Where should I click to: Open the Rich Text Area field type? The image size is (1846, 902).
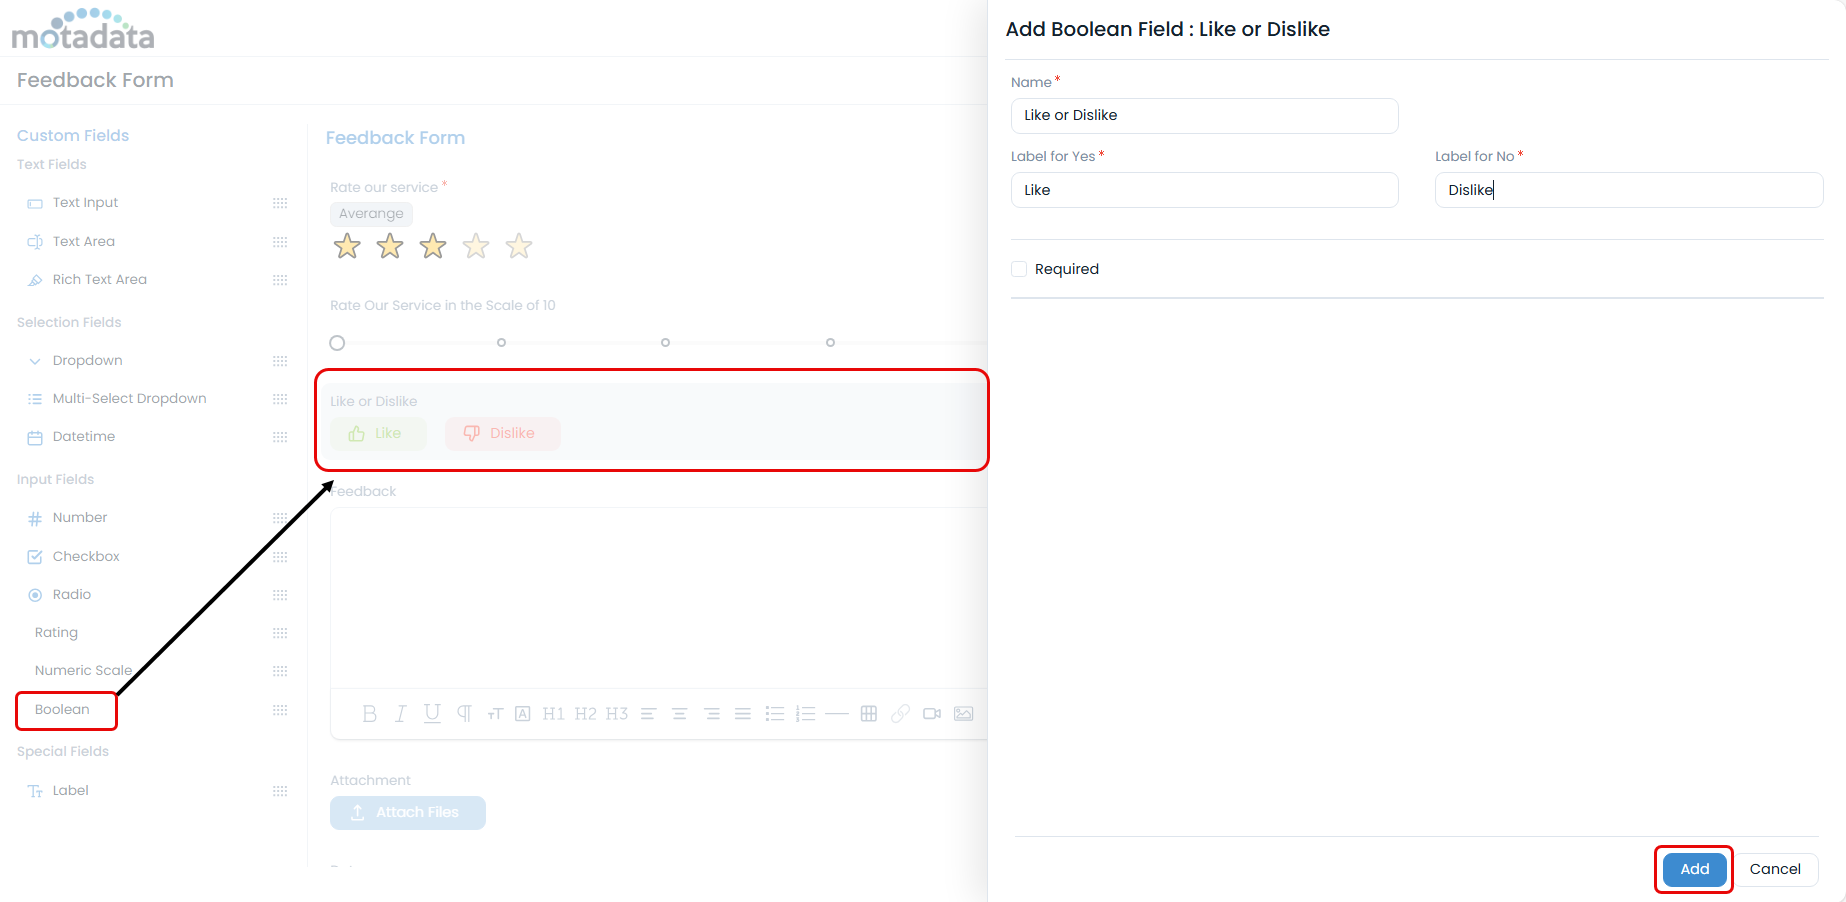tap(99, 279)
